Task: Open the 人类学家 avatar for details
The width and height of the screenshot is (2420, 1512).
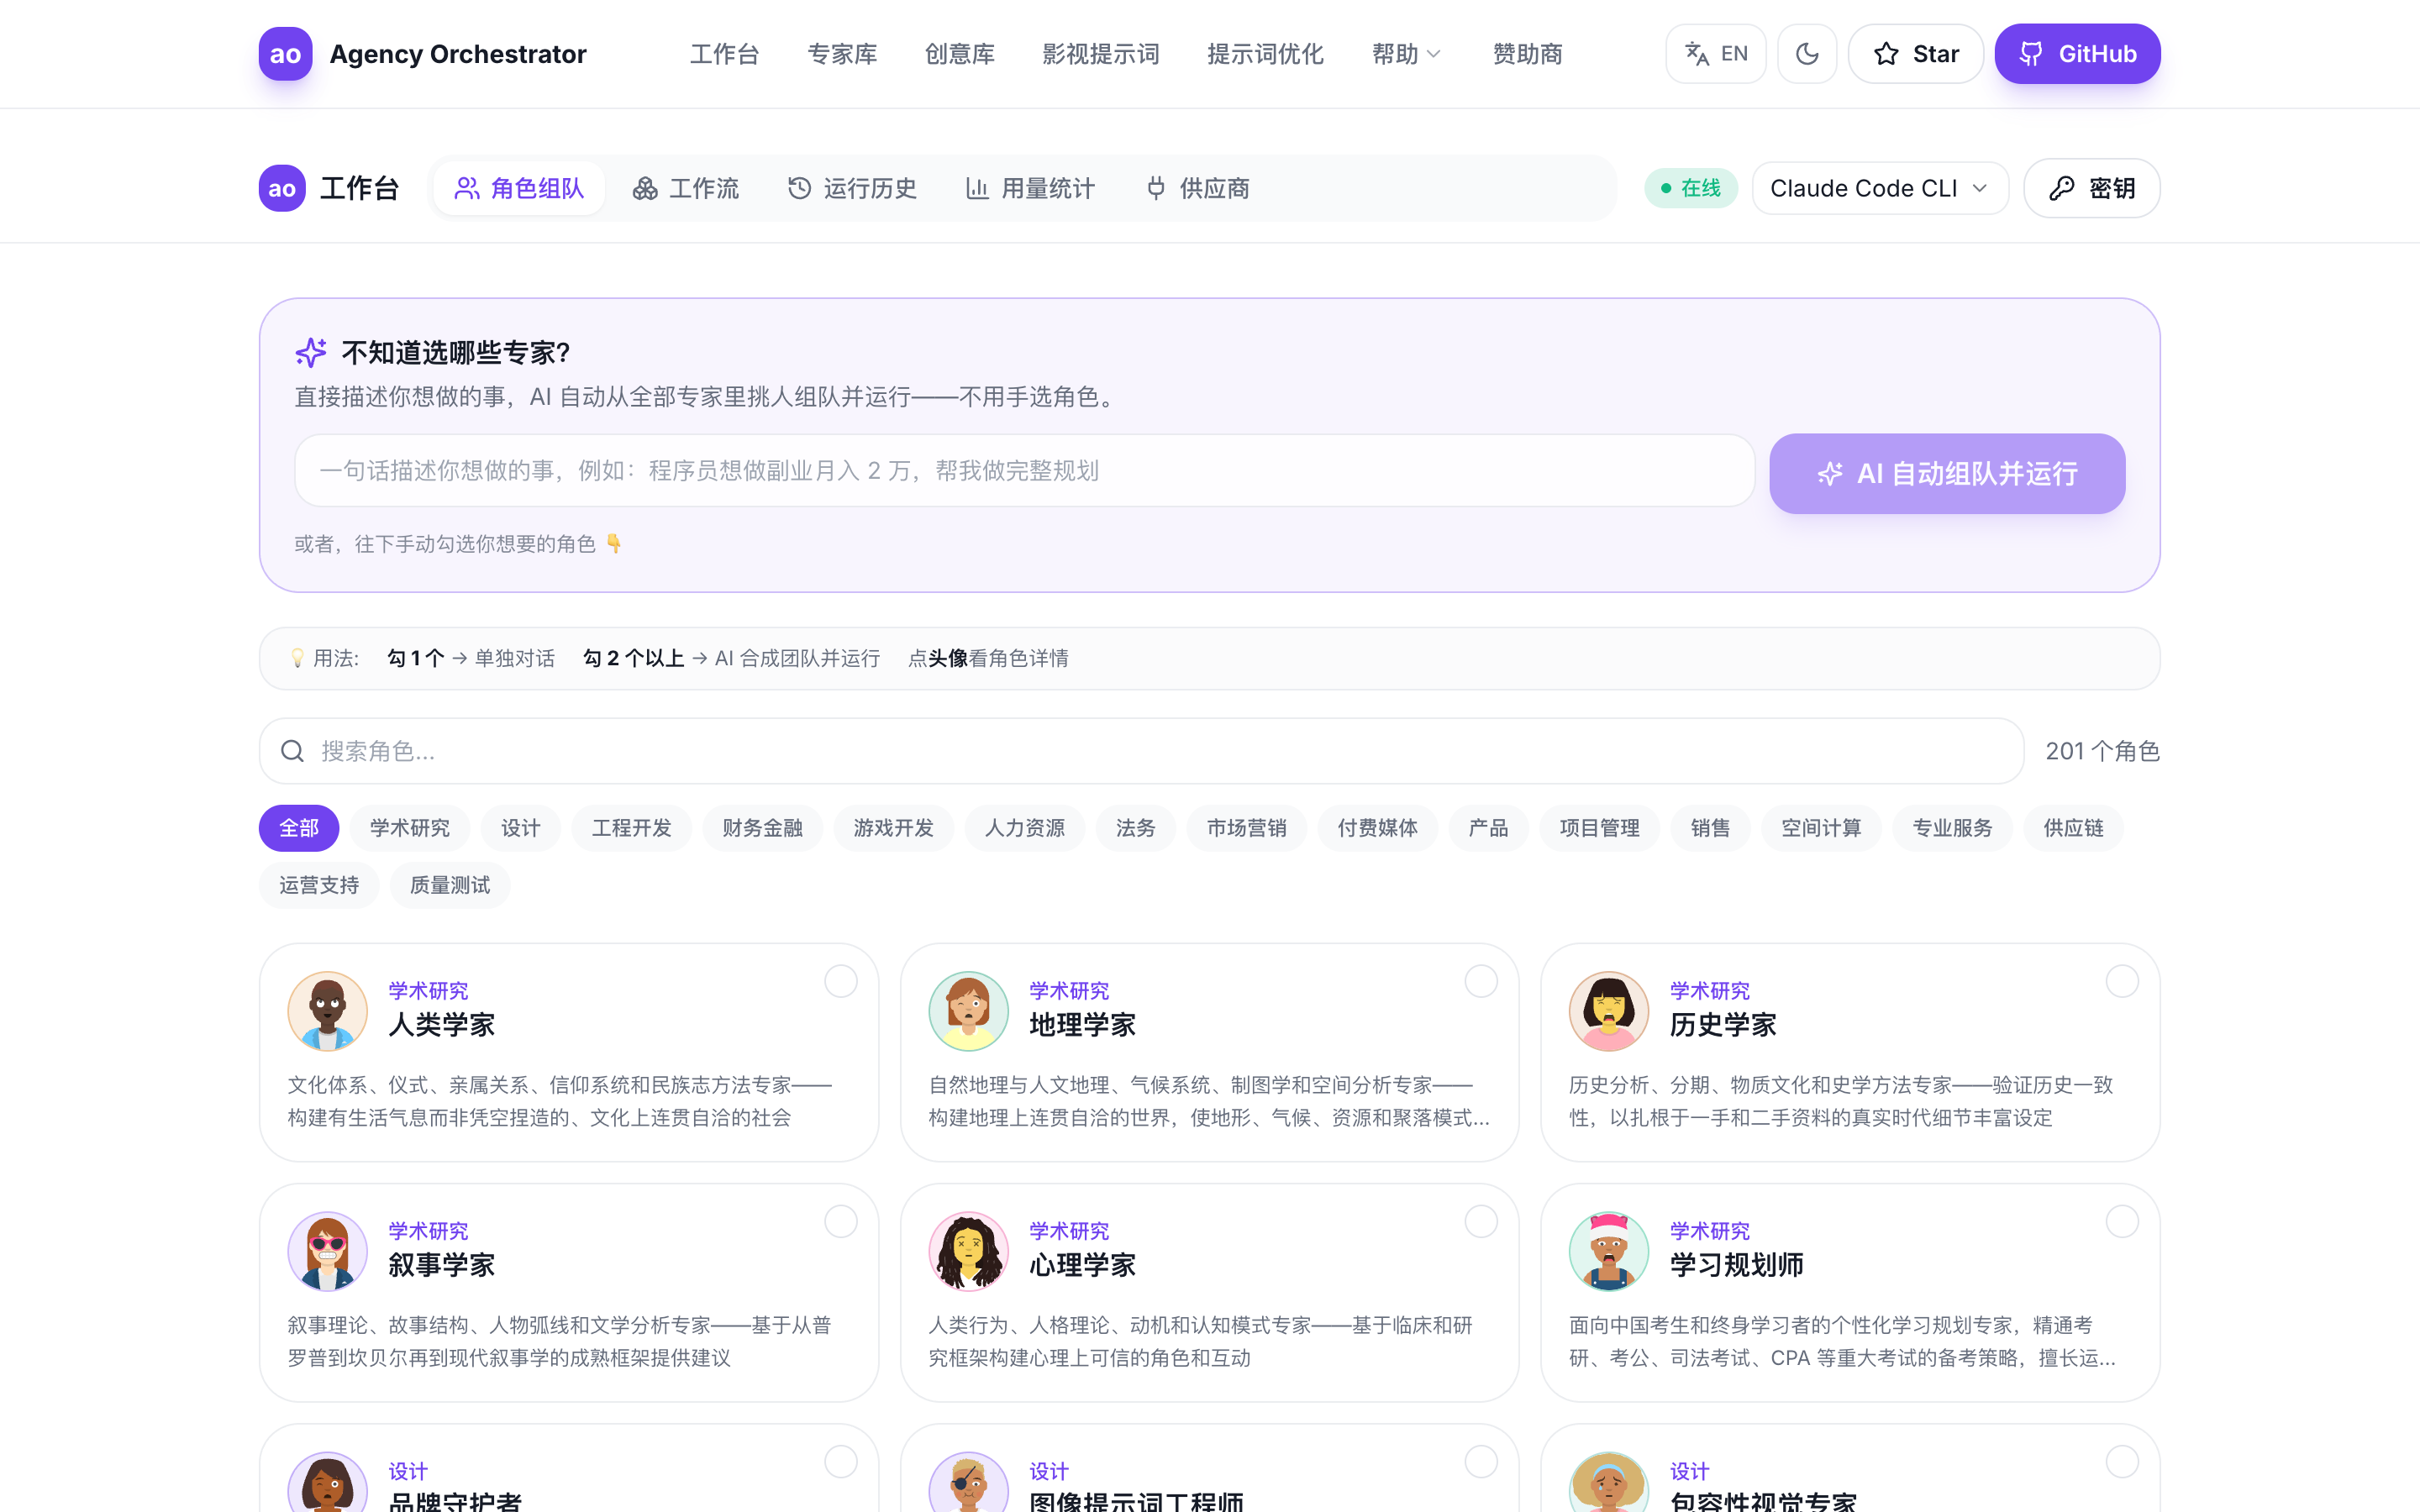Action: click(328, 1011)
